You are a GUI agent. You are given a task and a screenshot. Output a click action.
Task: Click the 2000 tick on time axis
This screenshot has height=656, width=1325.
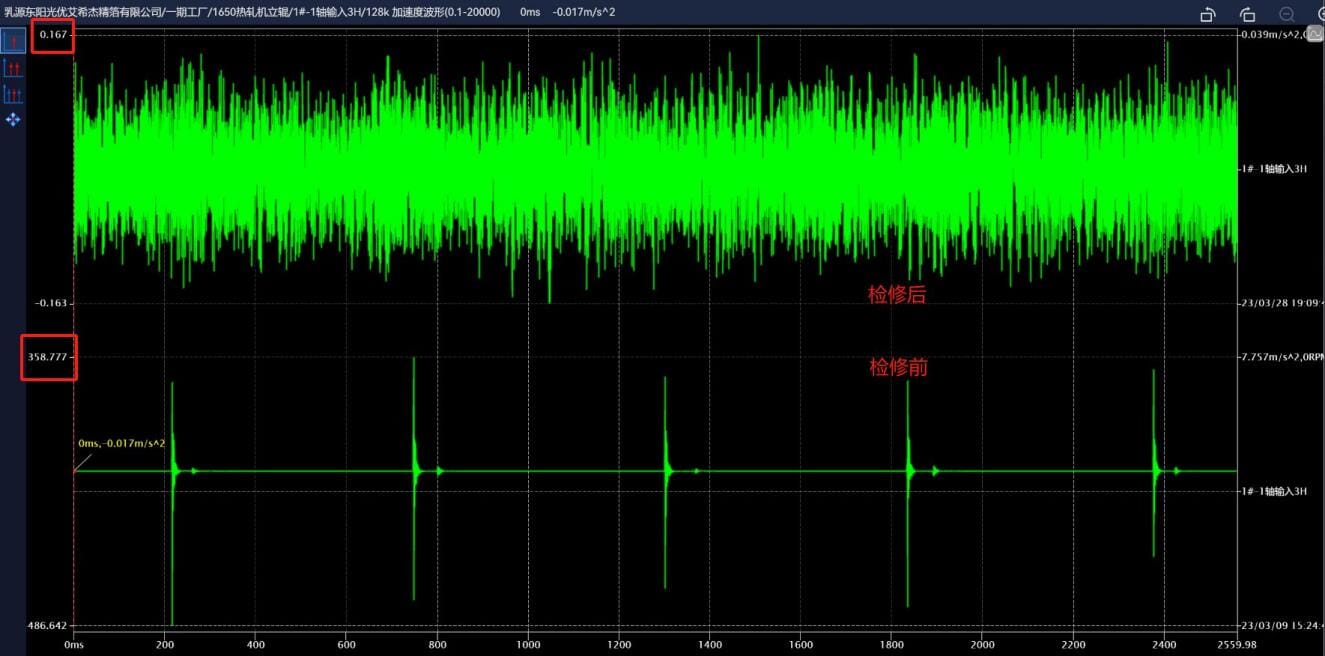tap(982, 645)
